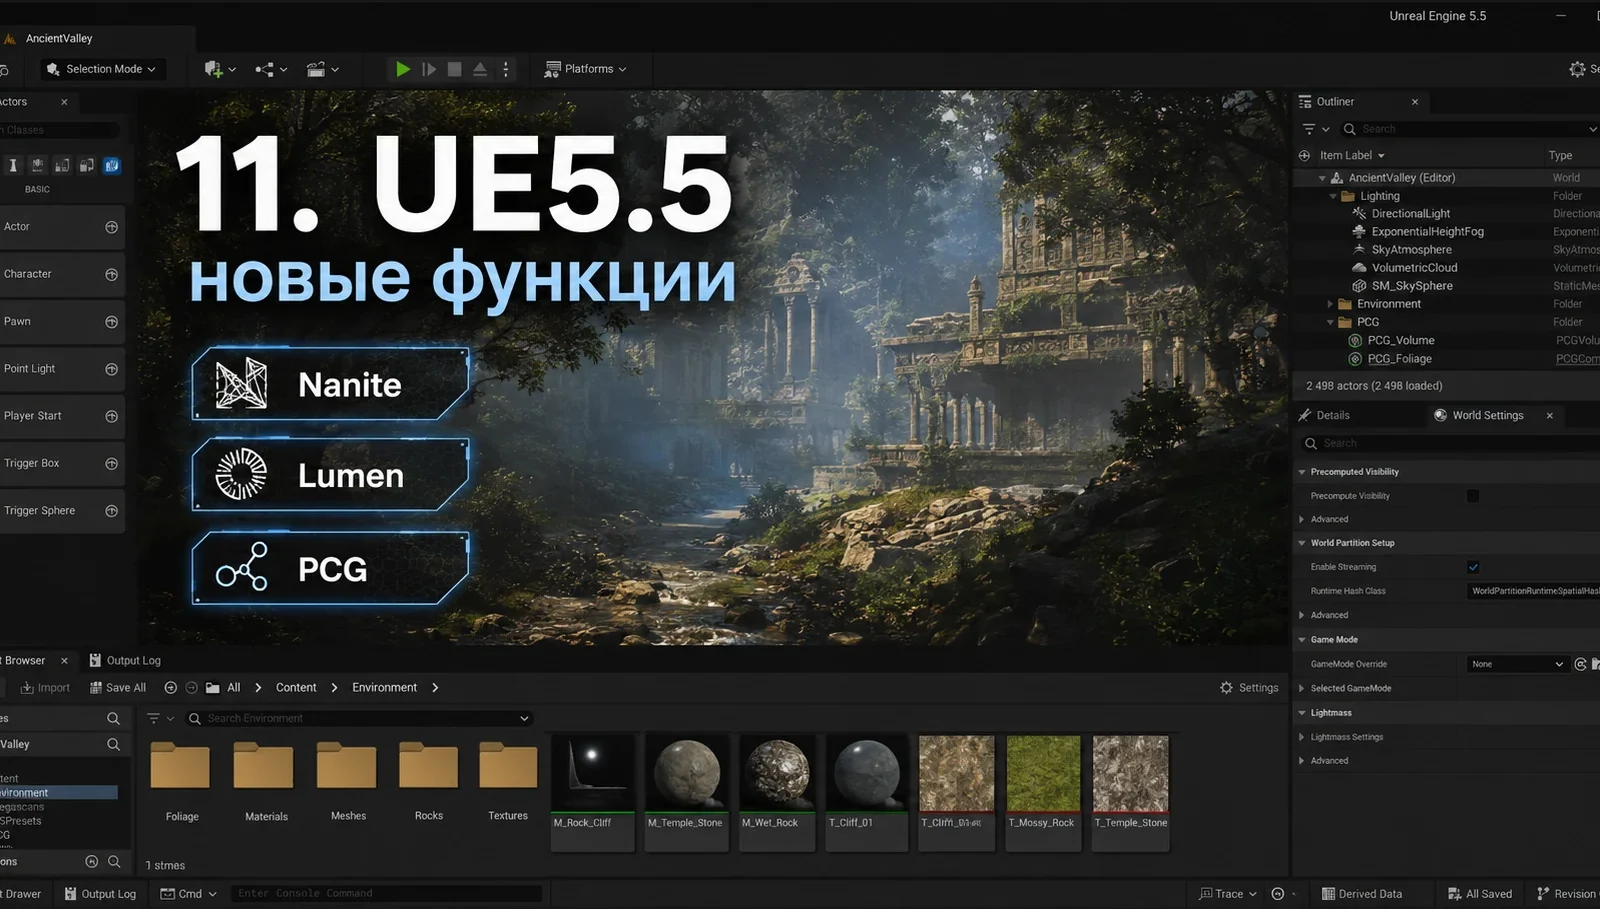Add Actor with its plus icon
The image size is (1600, 909).
tap(111, 227)
